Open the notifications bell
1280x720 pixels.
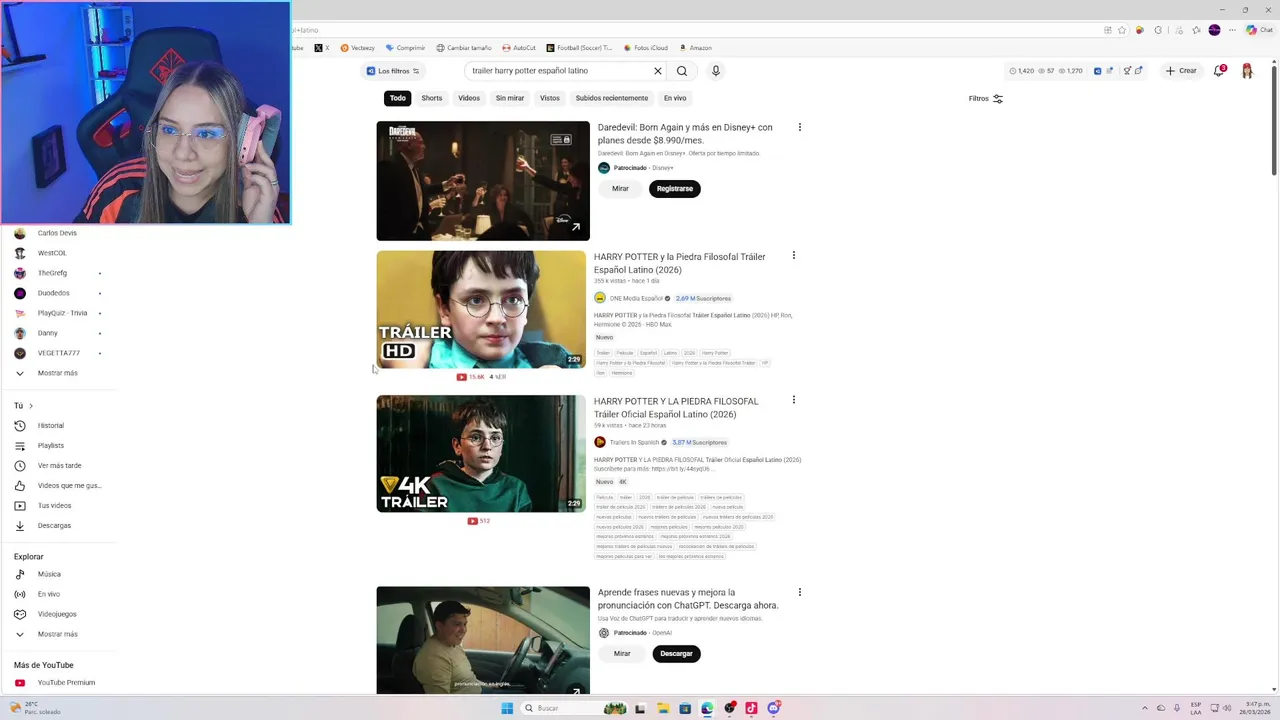pos(1219,71)
